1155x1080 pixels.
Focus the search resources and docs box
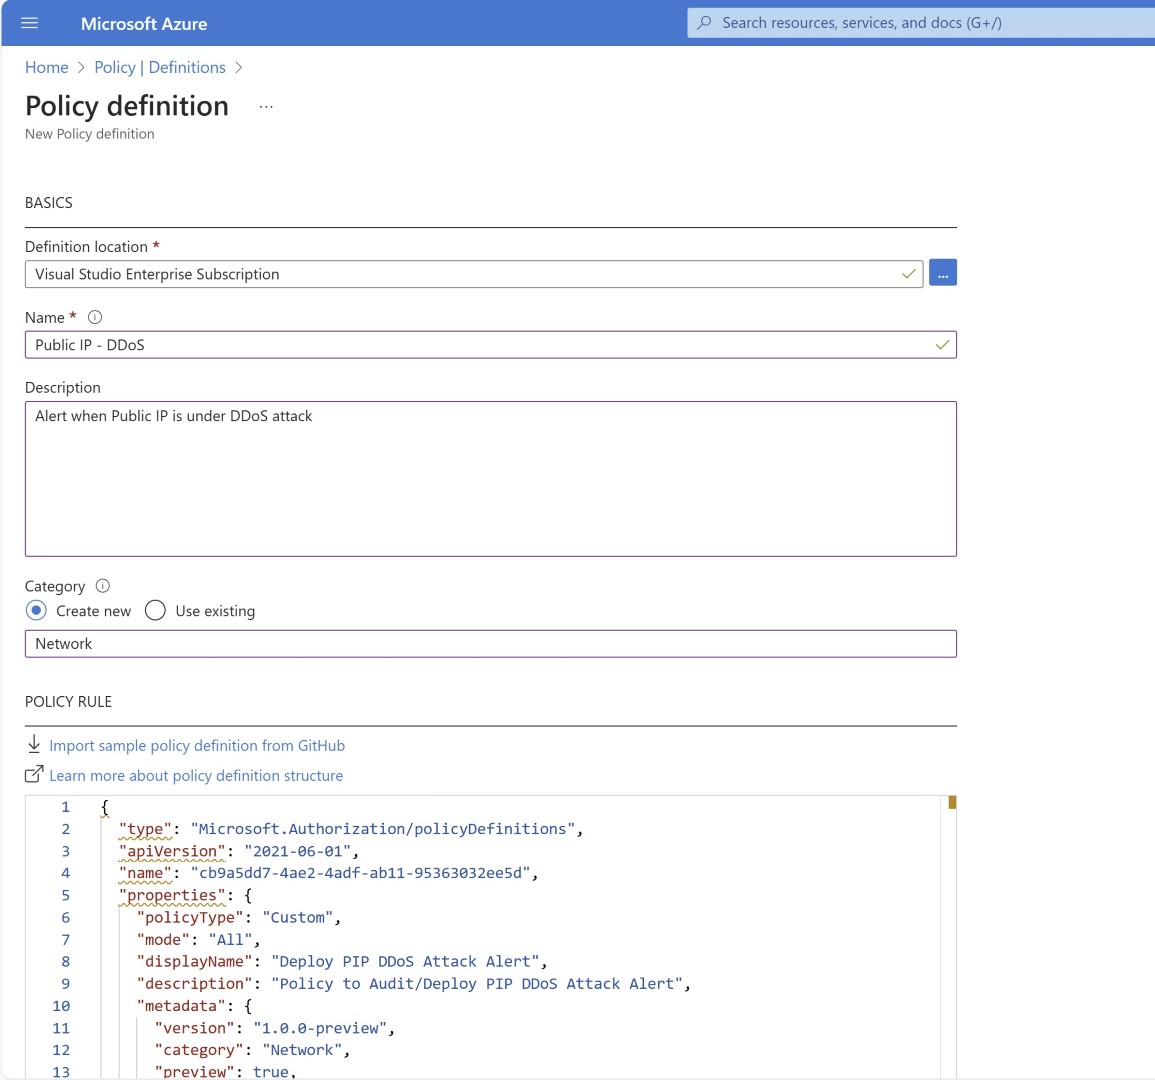pos(921,23)
